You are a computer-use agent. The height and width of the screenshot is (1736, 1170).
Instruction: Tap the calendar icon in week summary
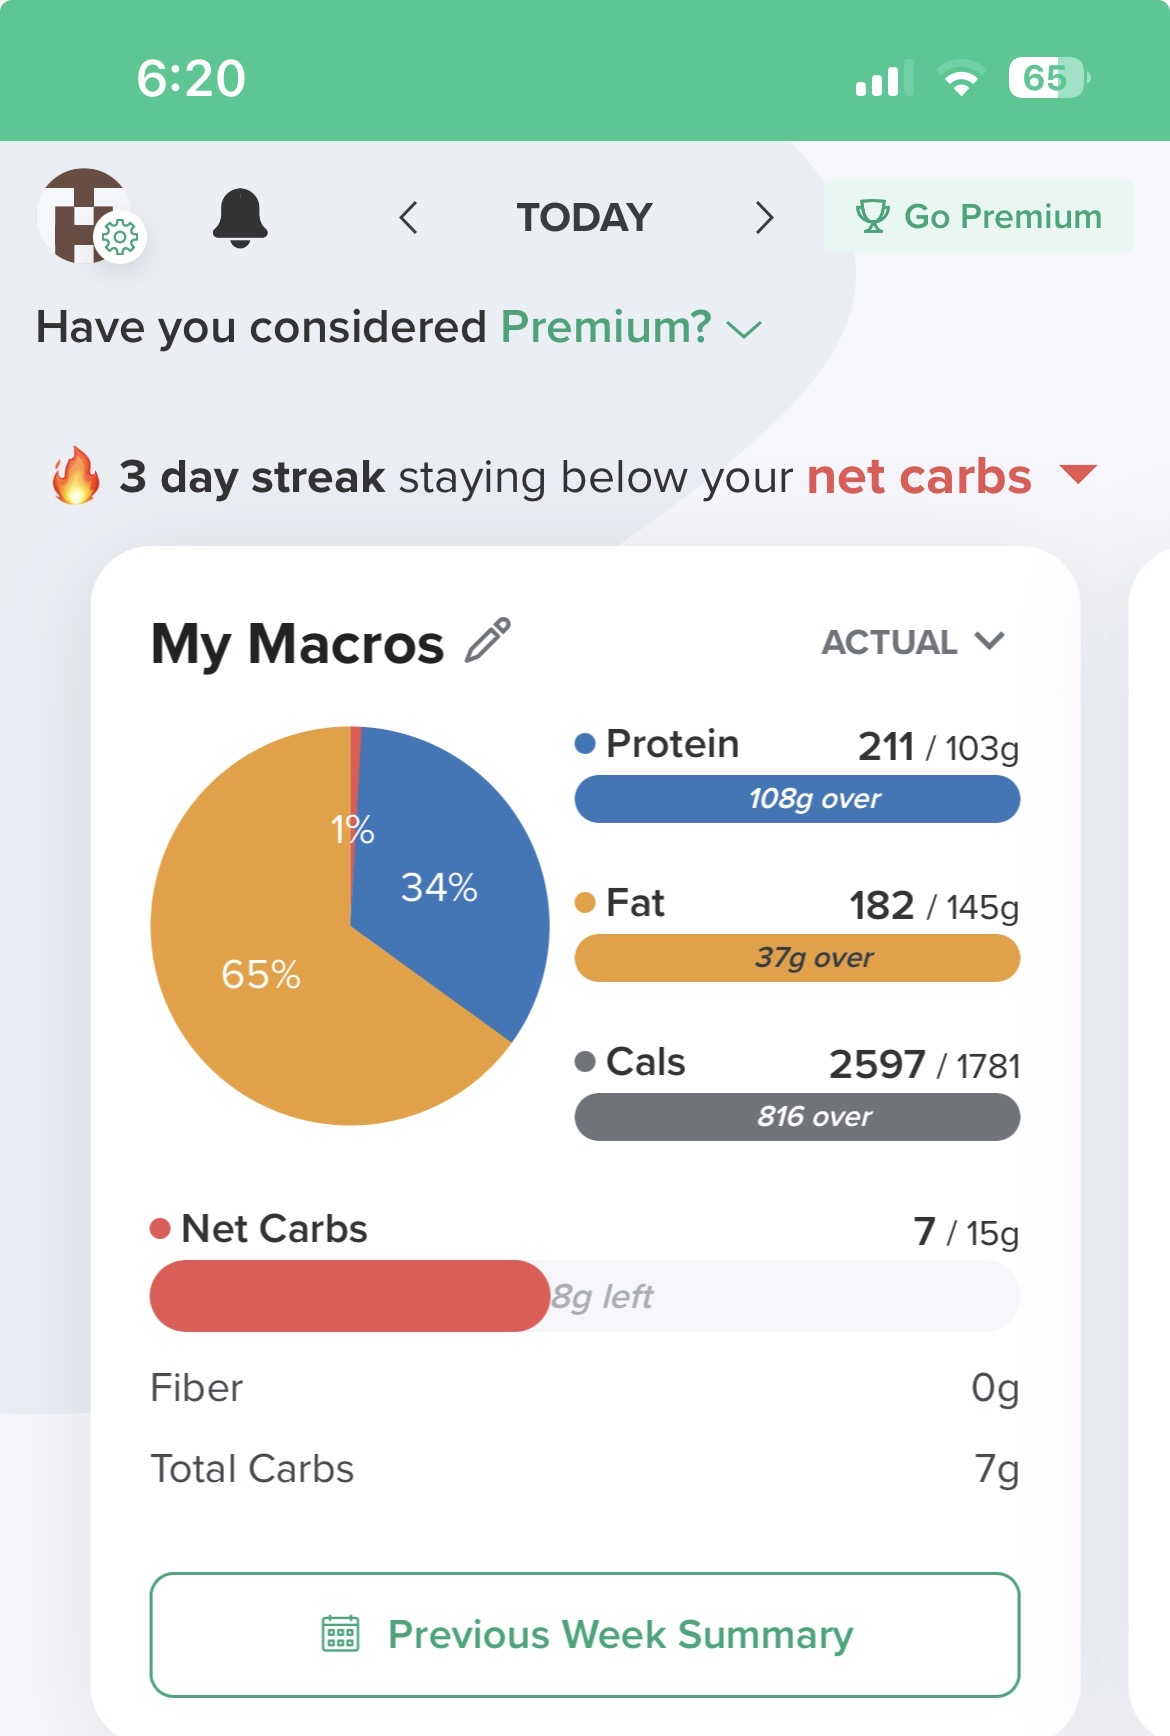tap(341, 1634)
